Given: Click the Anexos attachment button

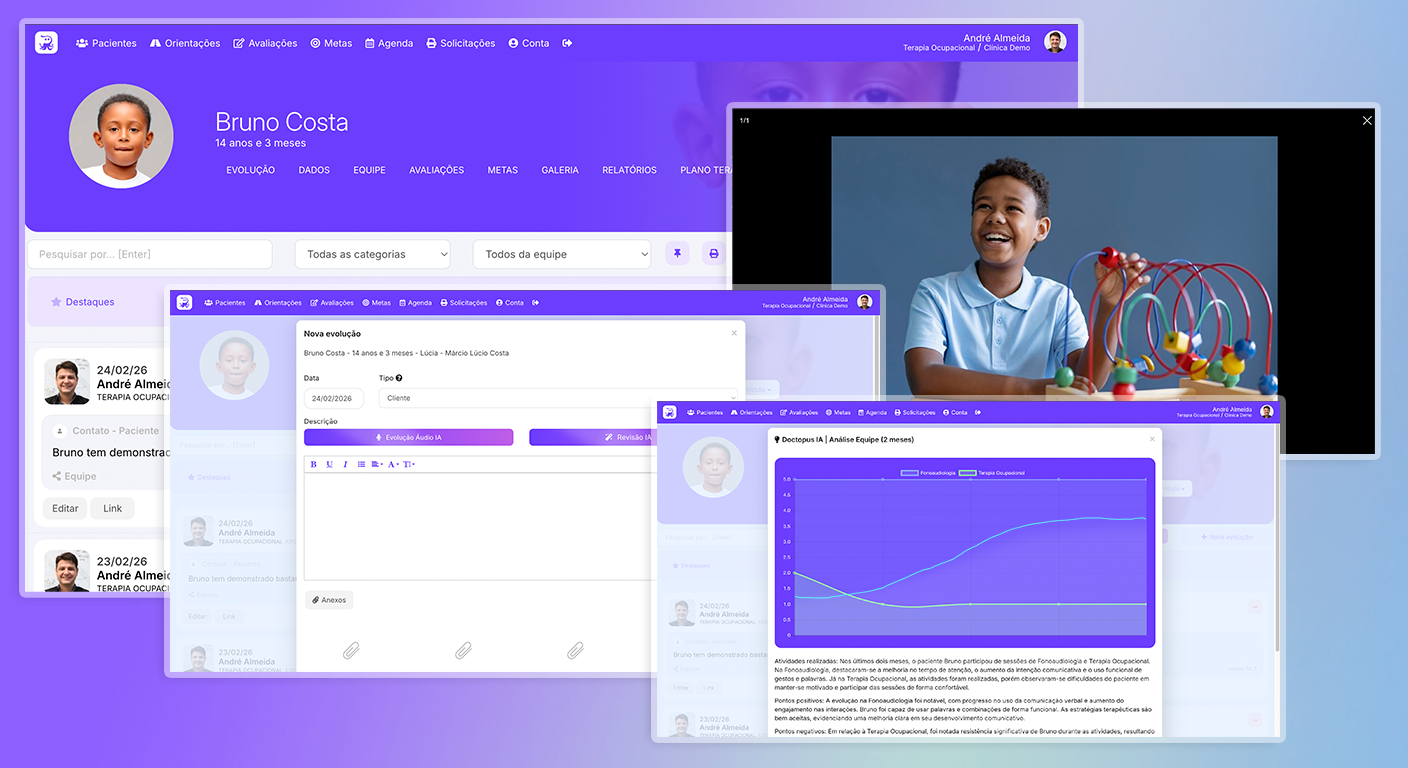Looking at the screenshot, I should coord(329,600).
